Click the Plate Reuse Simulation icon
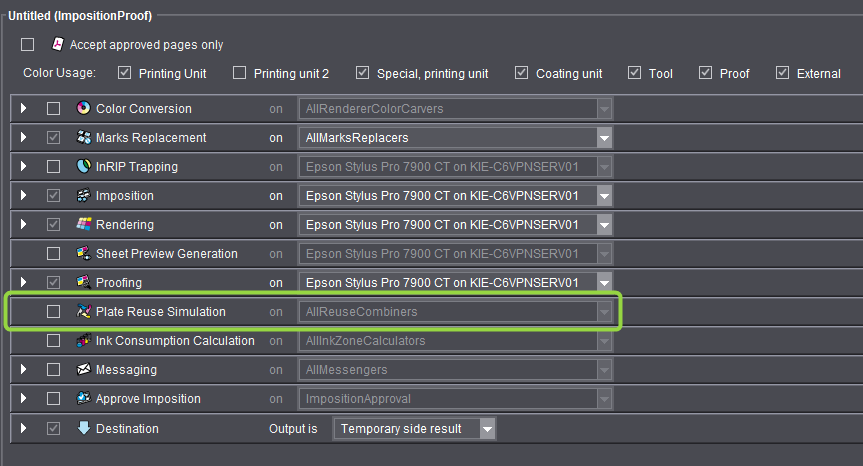 click(x=84, y=312)
